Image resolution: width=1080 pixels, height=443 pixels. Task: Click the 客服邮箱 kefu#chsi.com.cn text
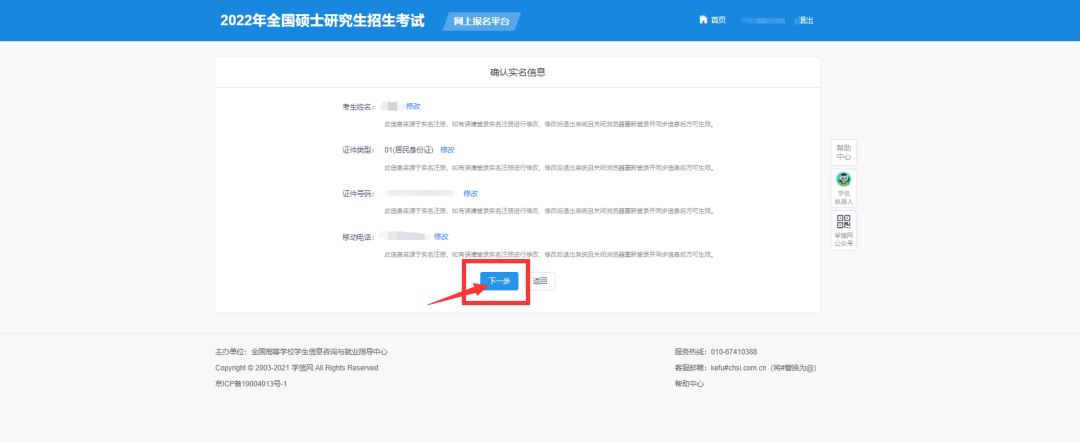746,368
